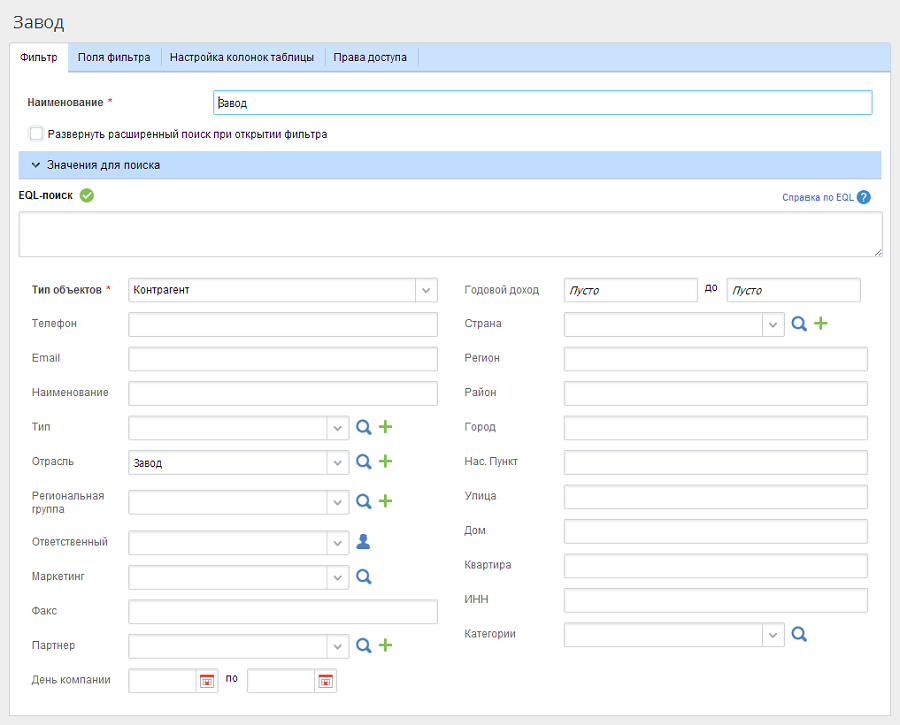Click the green plus next to Региональная группа
The width and height of the screenshot is (900, 725).
point(385,501)
